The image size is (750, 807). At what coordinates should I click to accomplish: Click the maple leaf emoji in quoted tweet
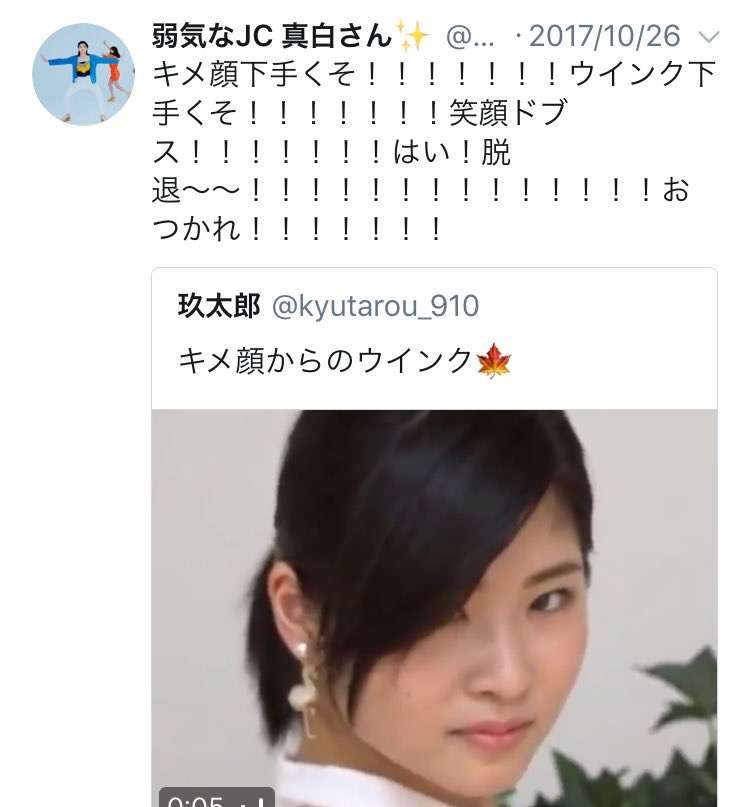point(494,360)
